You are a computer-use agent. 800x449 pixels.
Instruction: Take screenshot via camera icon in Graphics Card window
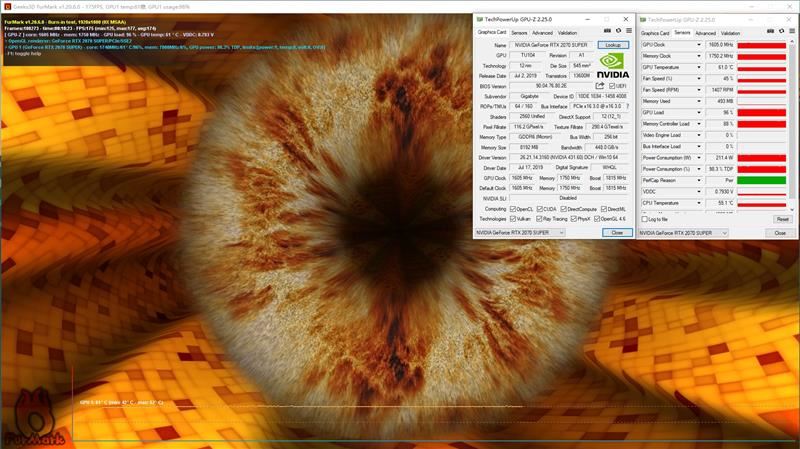click(607, 31)
